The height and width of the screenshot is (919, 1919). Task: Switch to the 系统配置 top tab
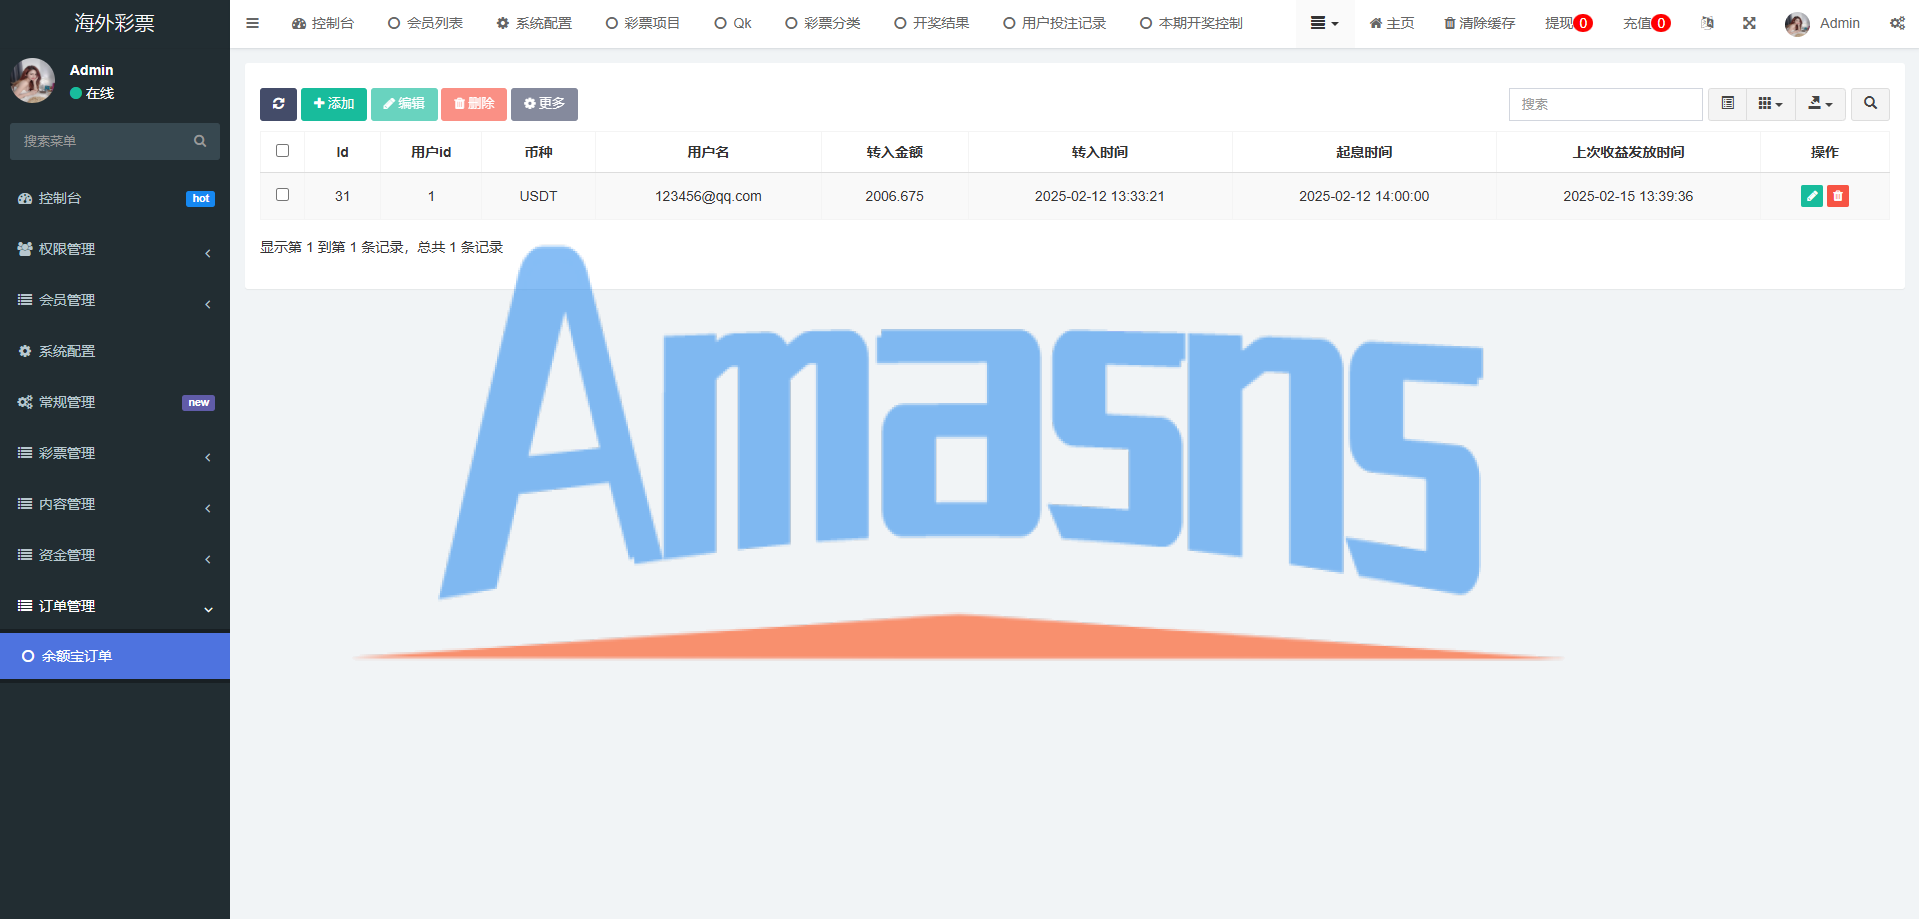534,23
